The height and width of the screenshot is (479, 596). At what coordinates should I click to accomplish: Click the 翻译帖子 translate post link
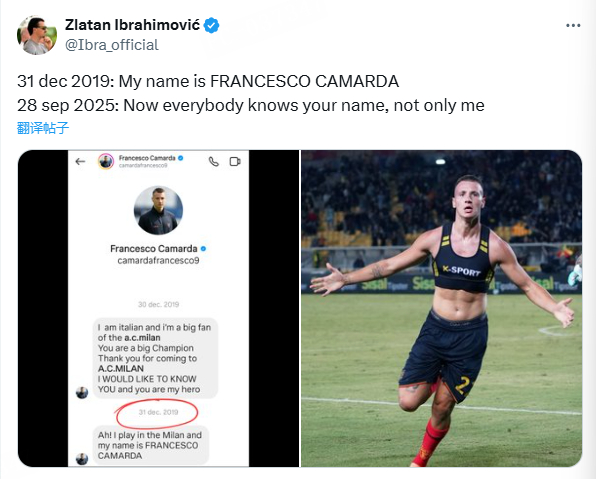click(43, 128)
